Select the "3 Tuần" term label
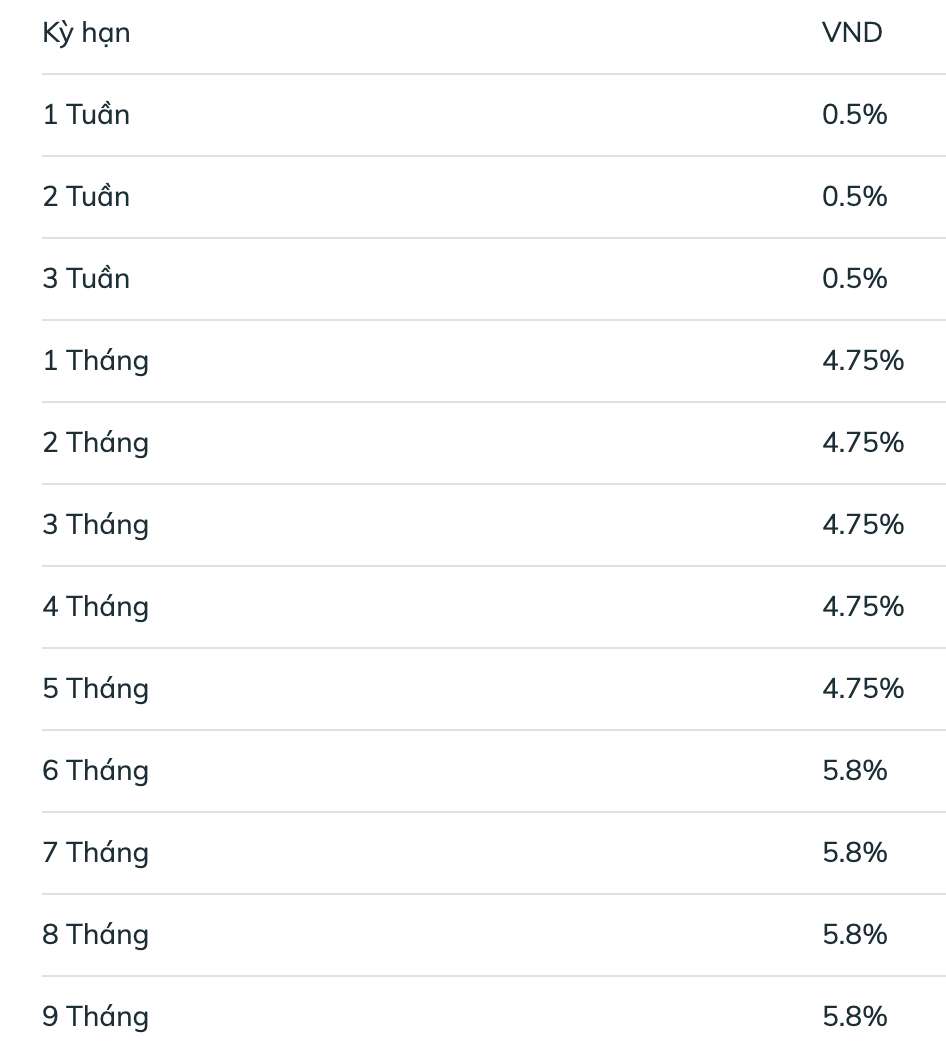This screenshot has height=1048, width=946. 86,279
